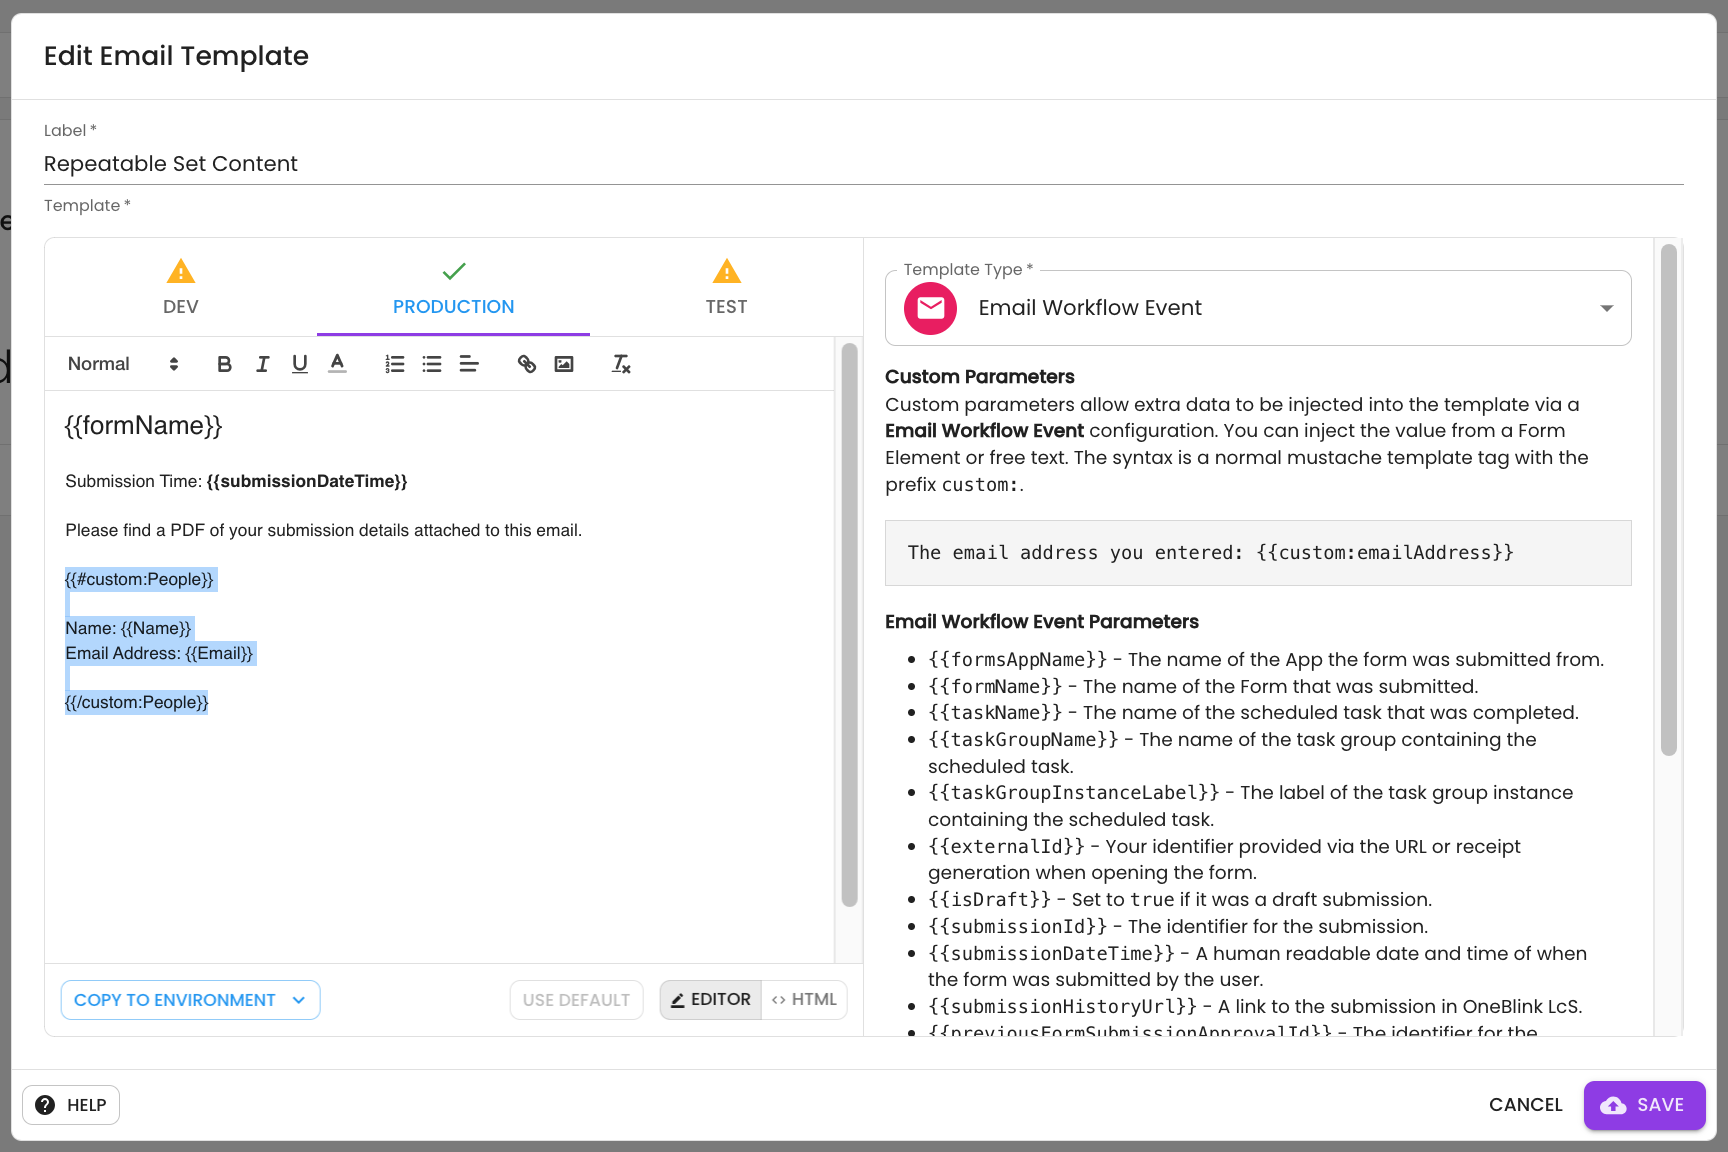Click the Custom Parameters heading
This screenshot has width=1728, height=1152.
tap(979, 377)
